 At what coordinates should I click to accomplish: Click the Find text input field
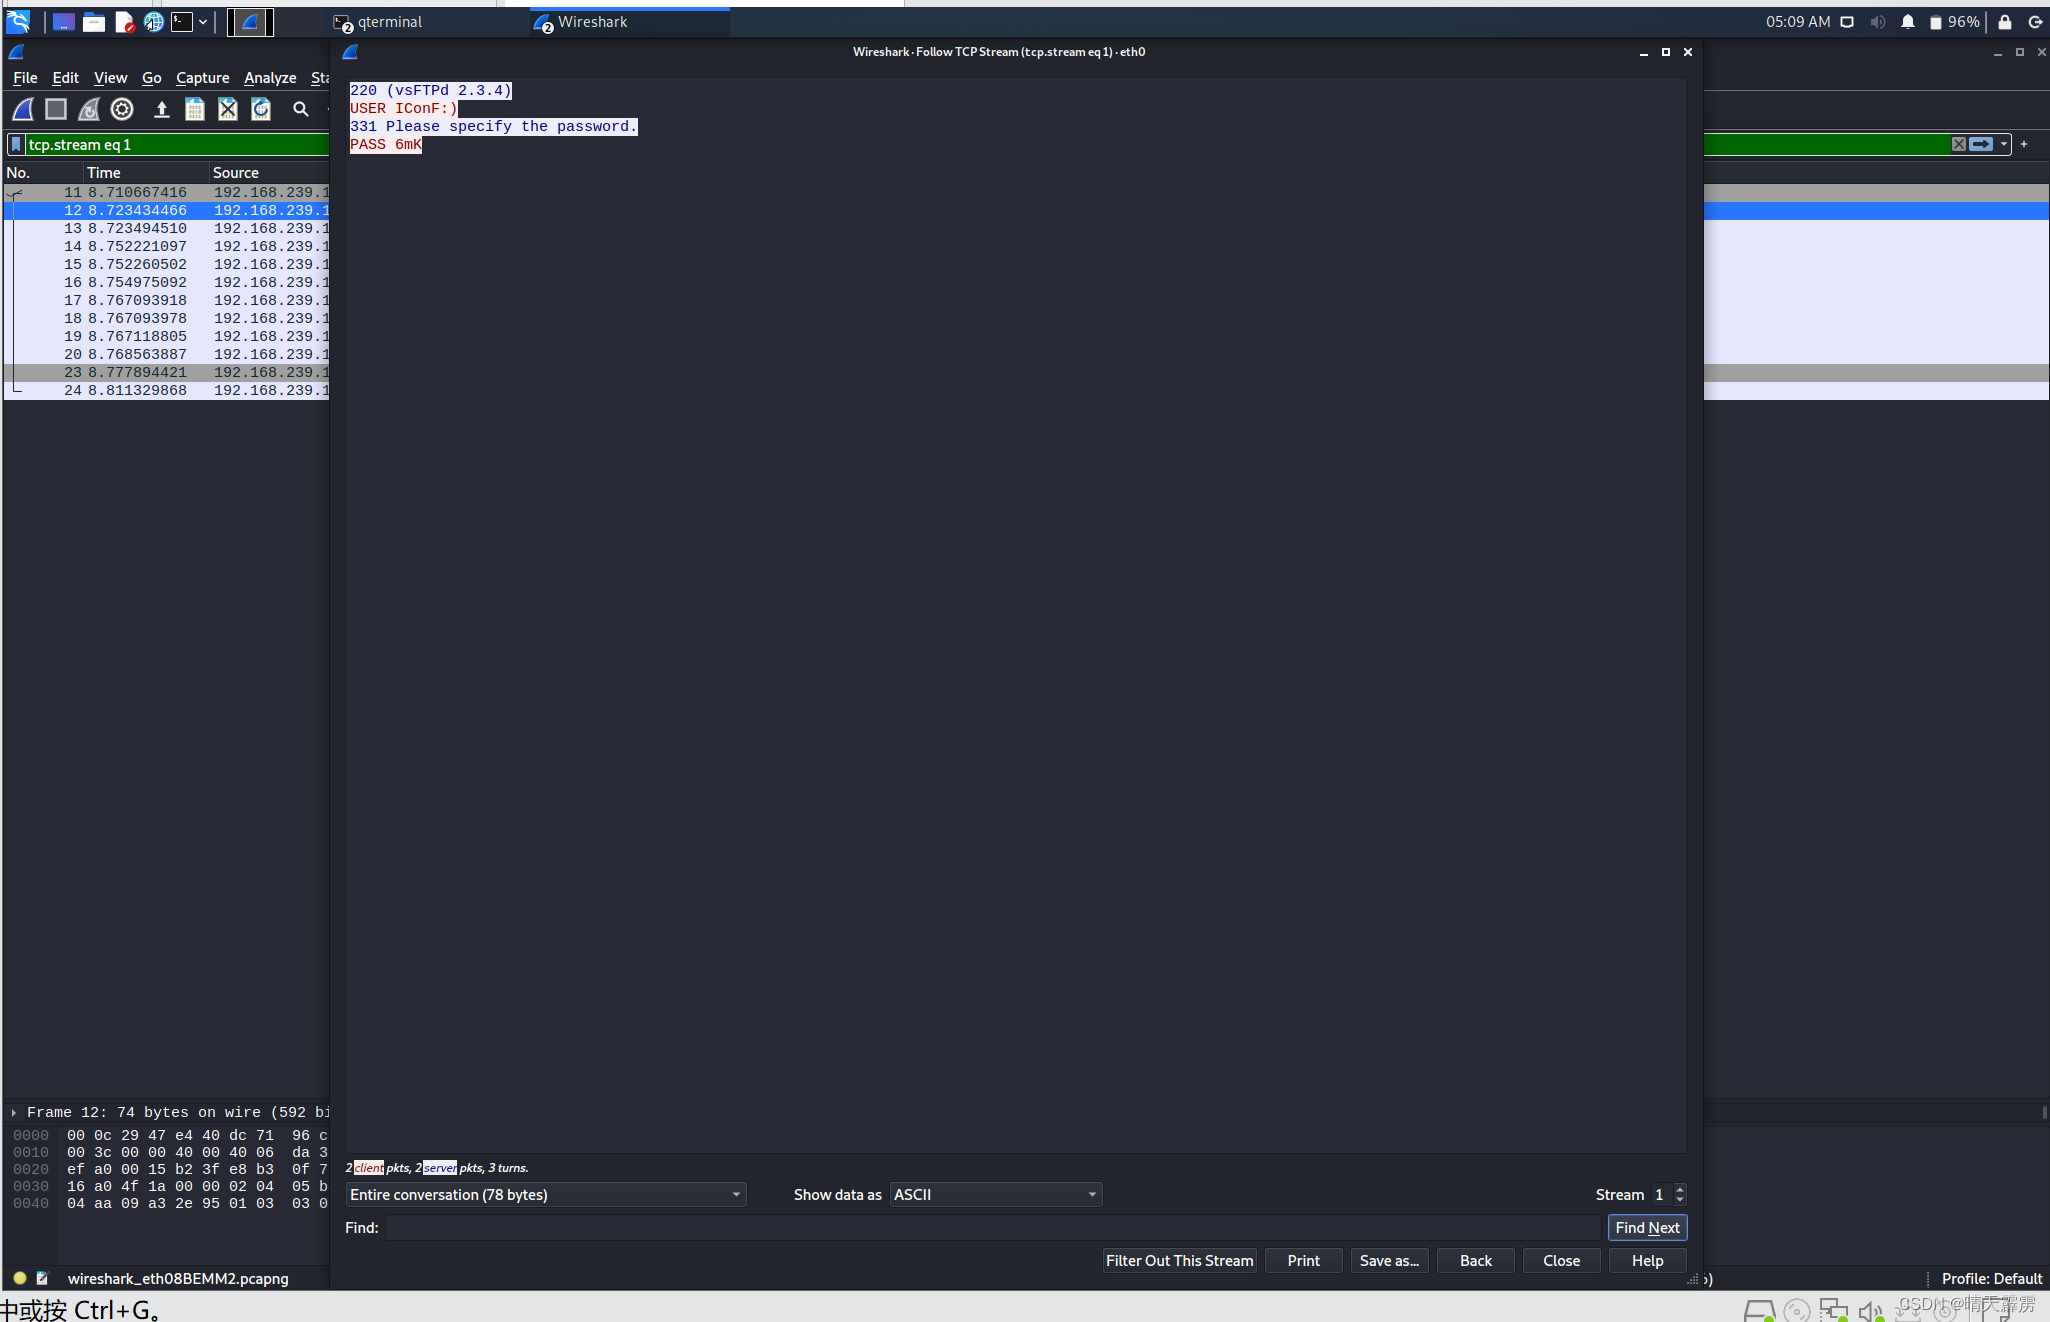[993, 1227]
